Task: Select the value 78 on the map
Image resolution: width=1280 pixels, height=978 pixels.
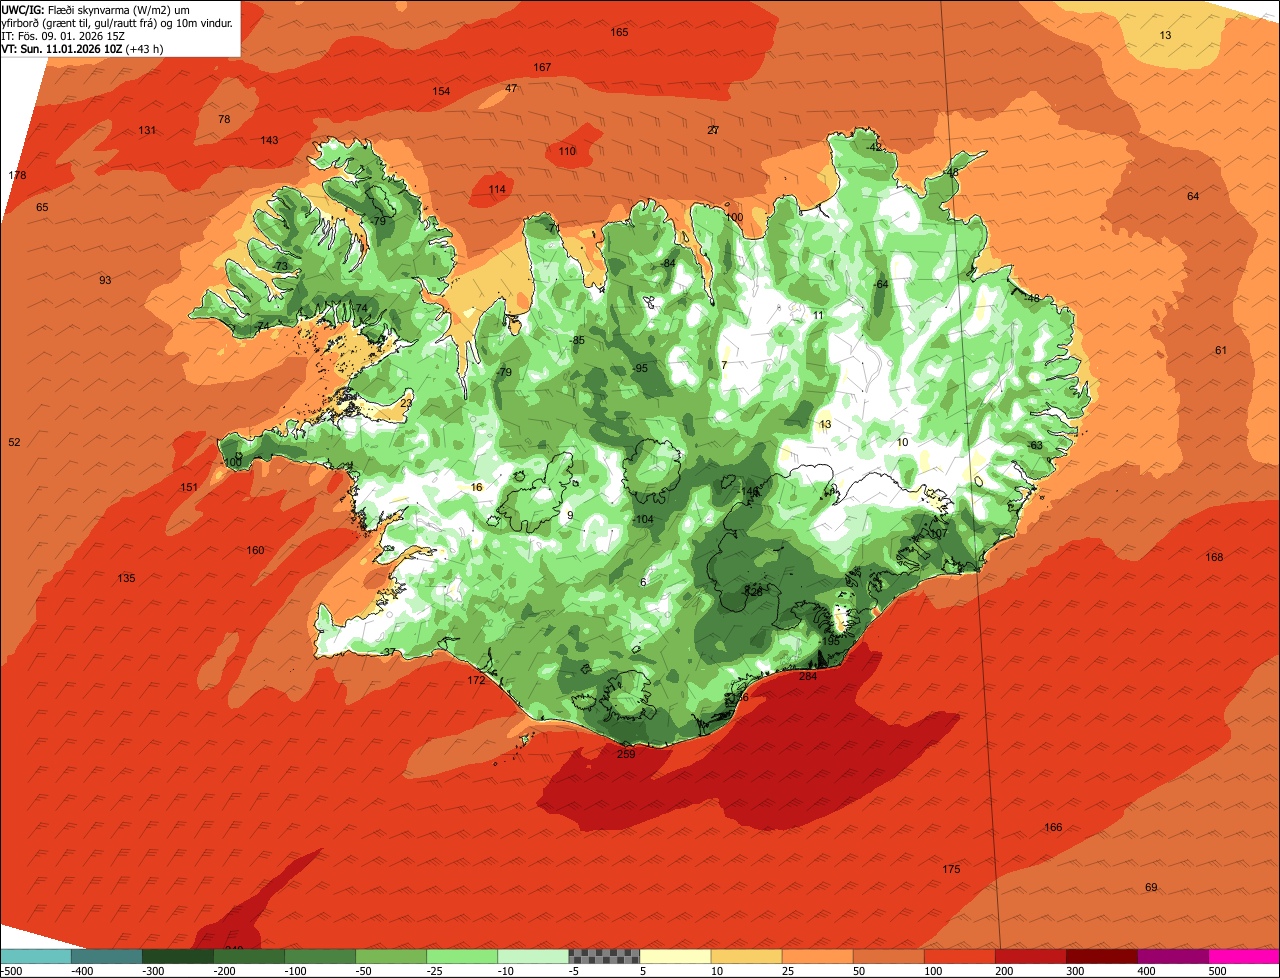Action: [x=224, y=119]
